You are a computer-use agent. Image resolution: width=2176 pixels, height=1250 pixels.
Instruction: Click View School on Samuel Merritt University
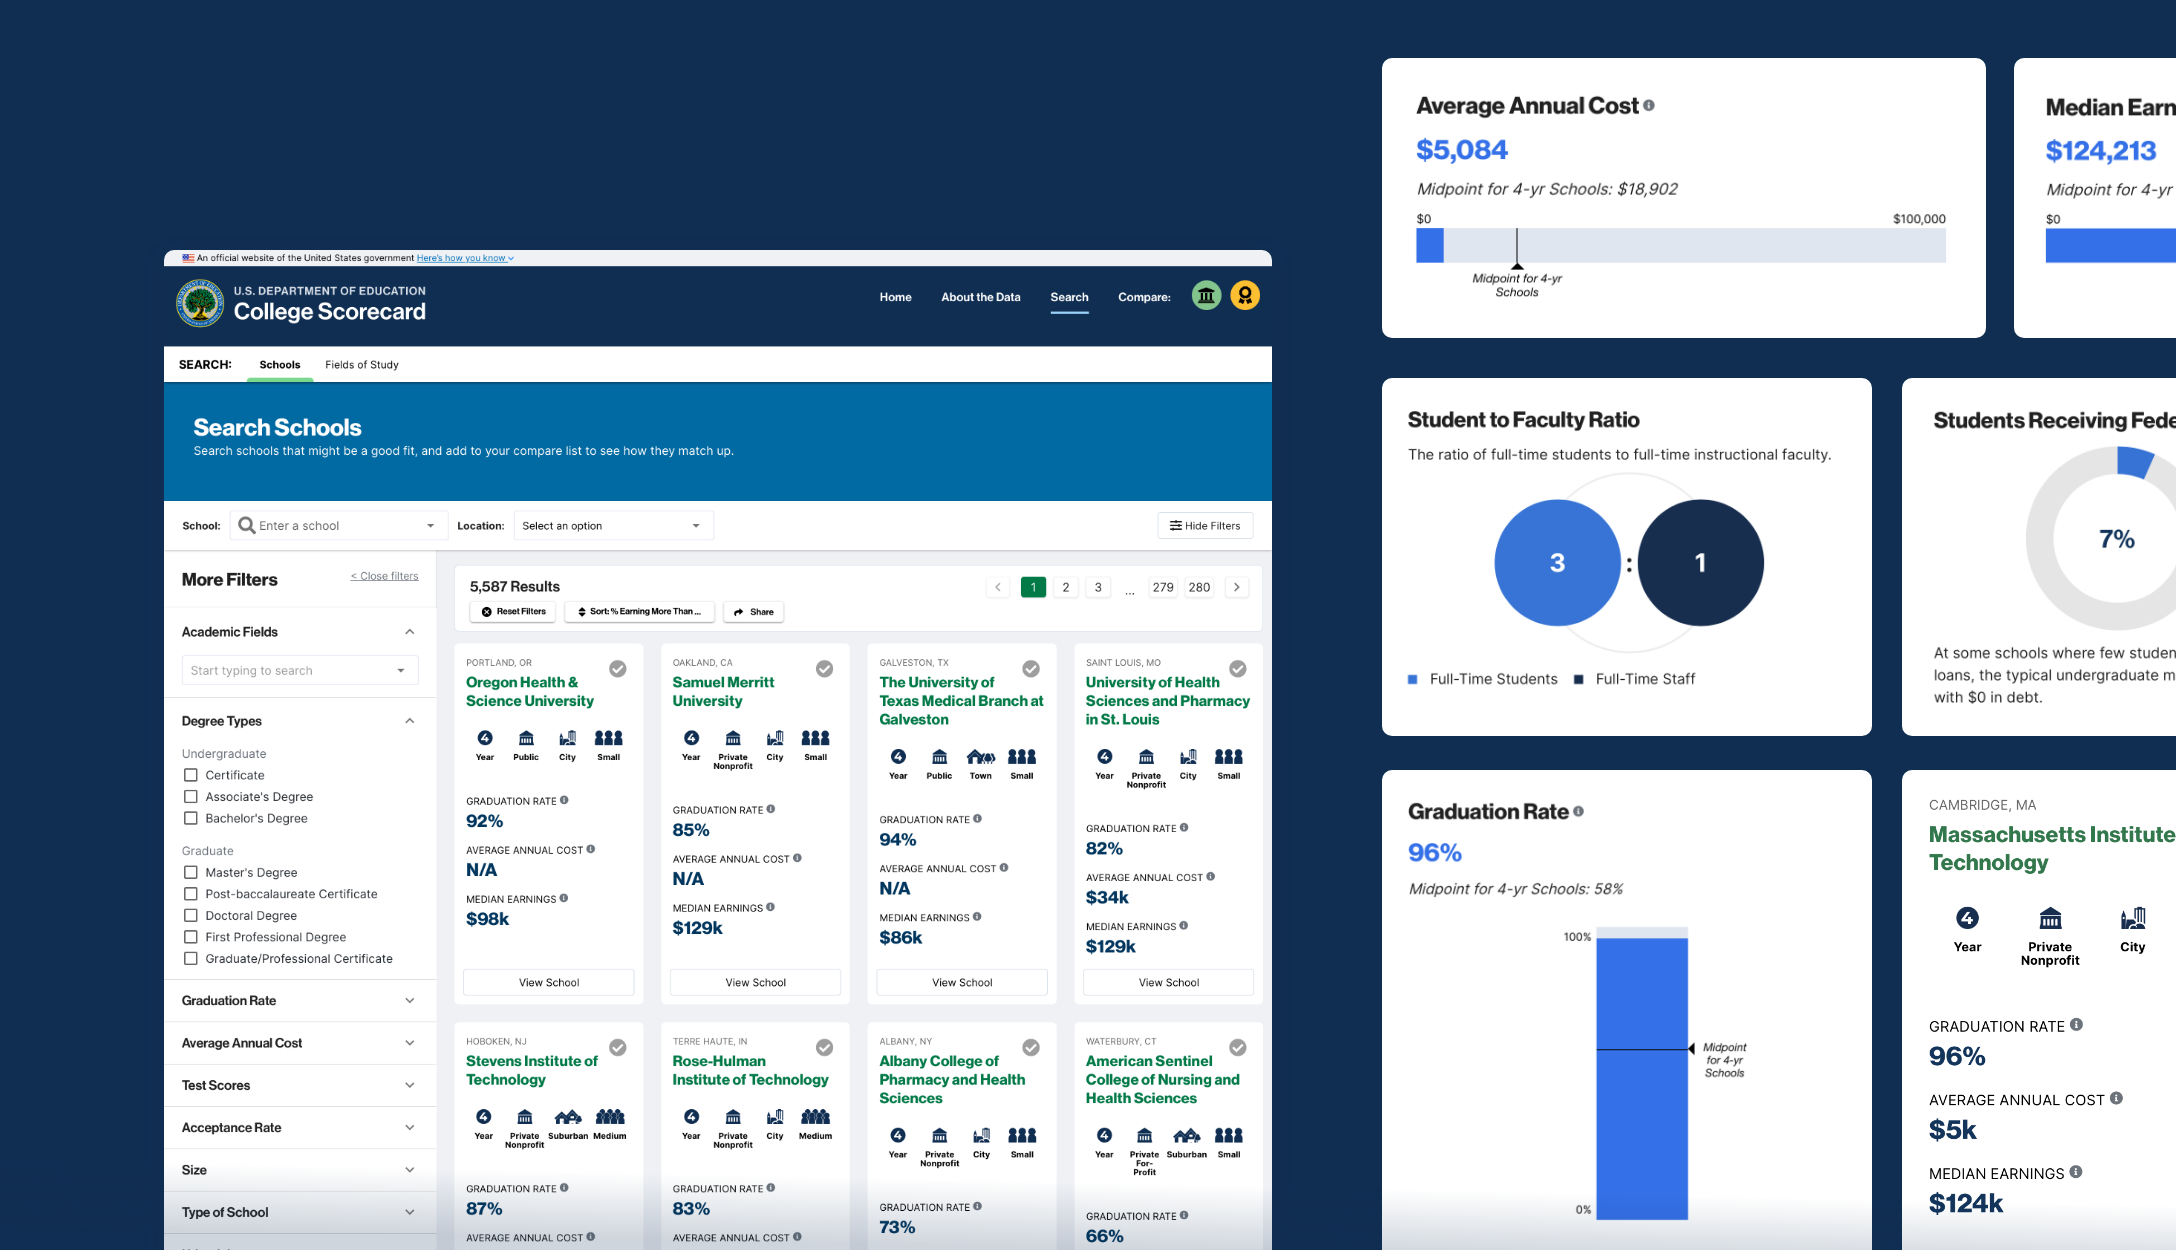coord(753,981)
